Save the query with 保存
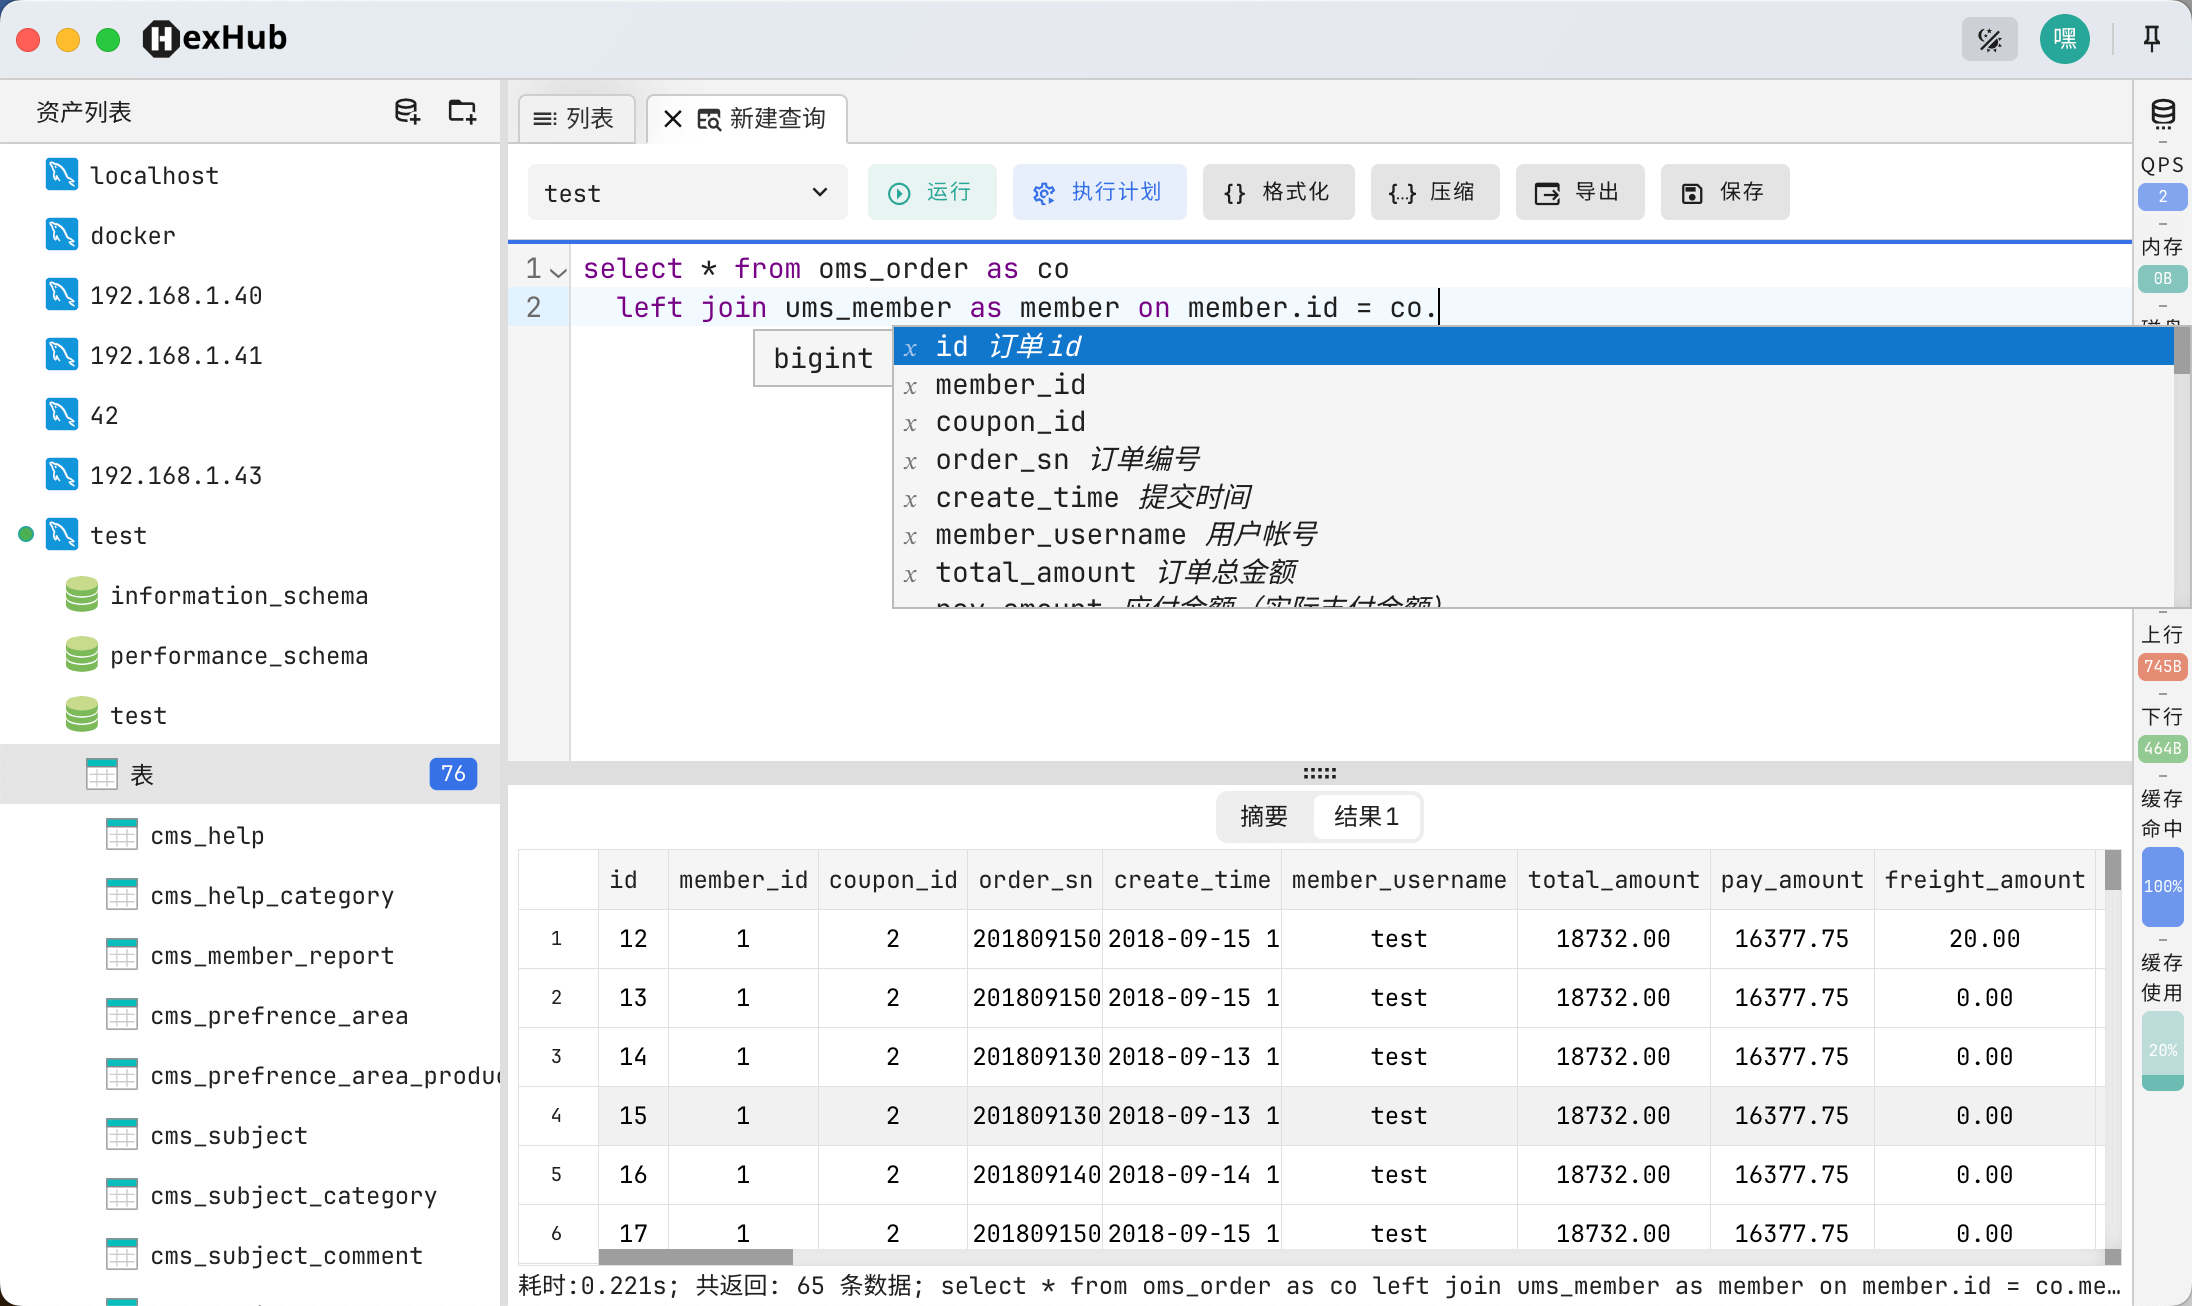 pyautogui.click(x=1725, y=192)
